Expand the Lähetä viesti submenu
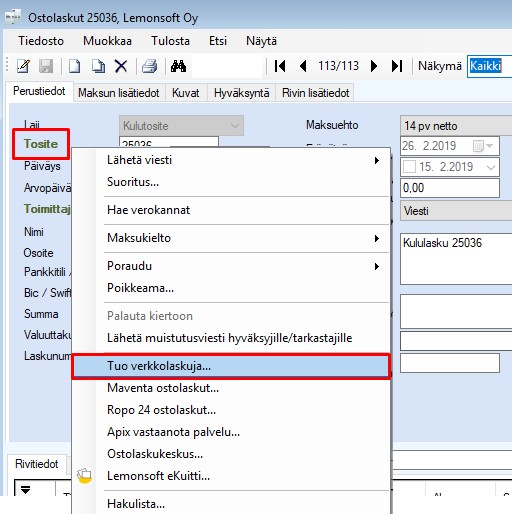The width and height of the screenshot is (514, 515). [377, 160]
